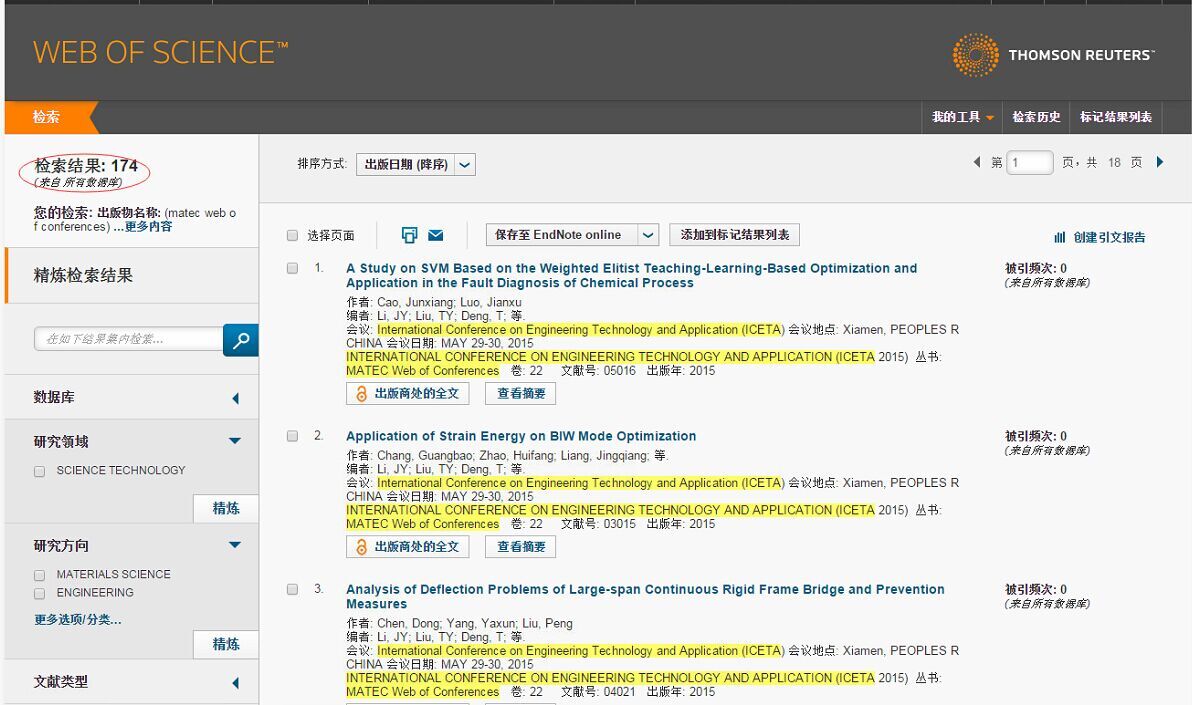This screenshot has height=705, width=1192.
Task: Click 精炼 button under research domain
Action: click(x=226, y=508)
